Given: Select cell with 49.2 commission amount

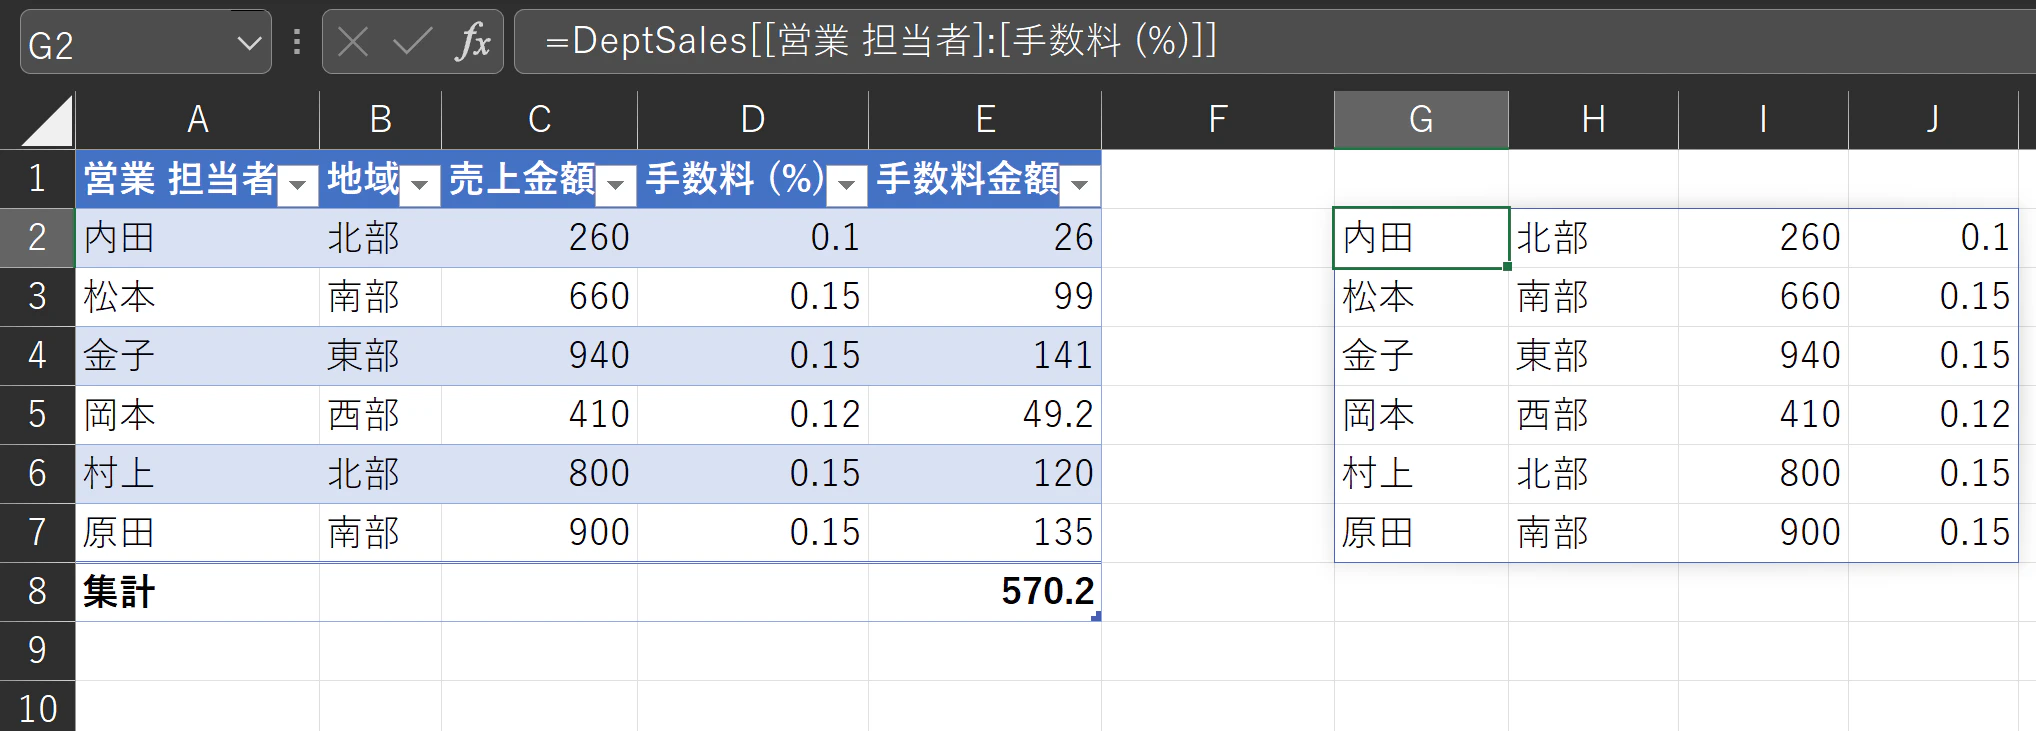Looking at the screenshot, I should [x=985, y=414].
